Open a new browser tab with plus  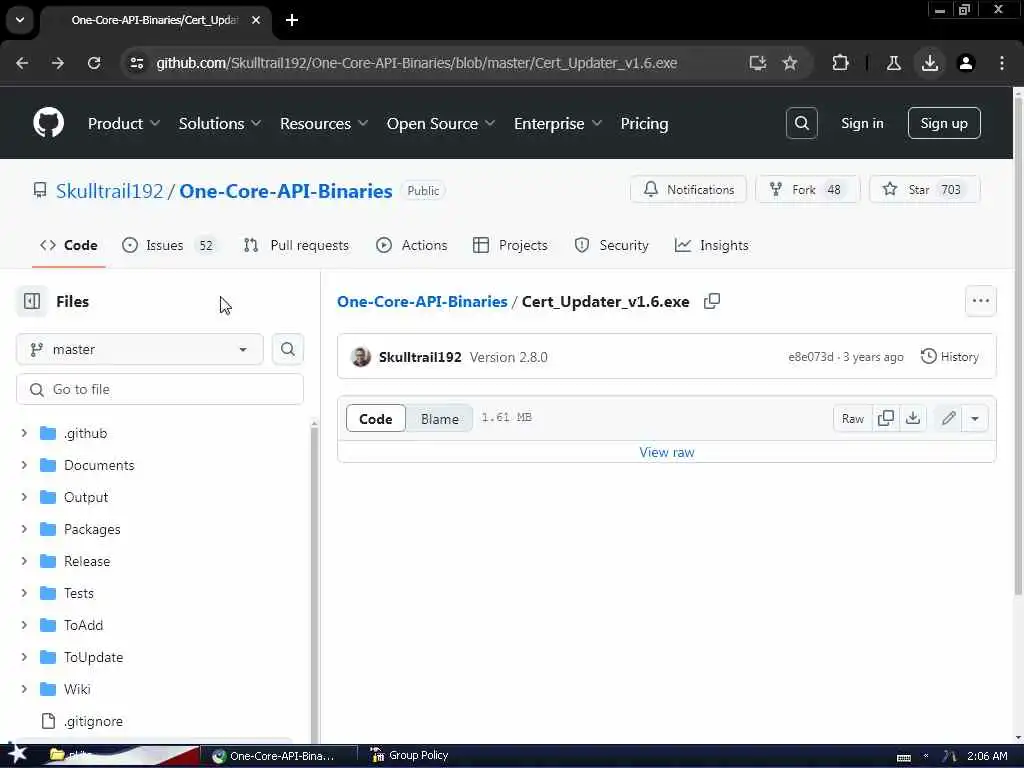pyautogui.click(x=292, y=20)
